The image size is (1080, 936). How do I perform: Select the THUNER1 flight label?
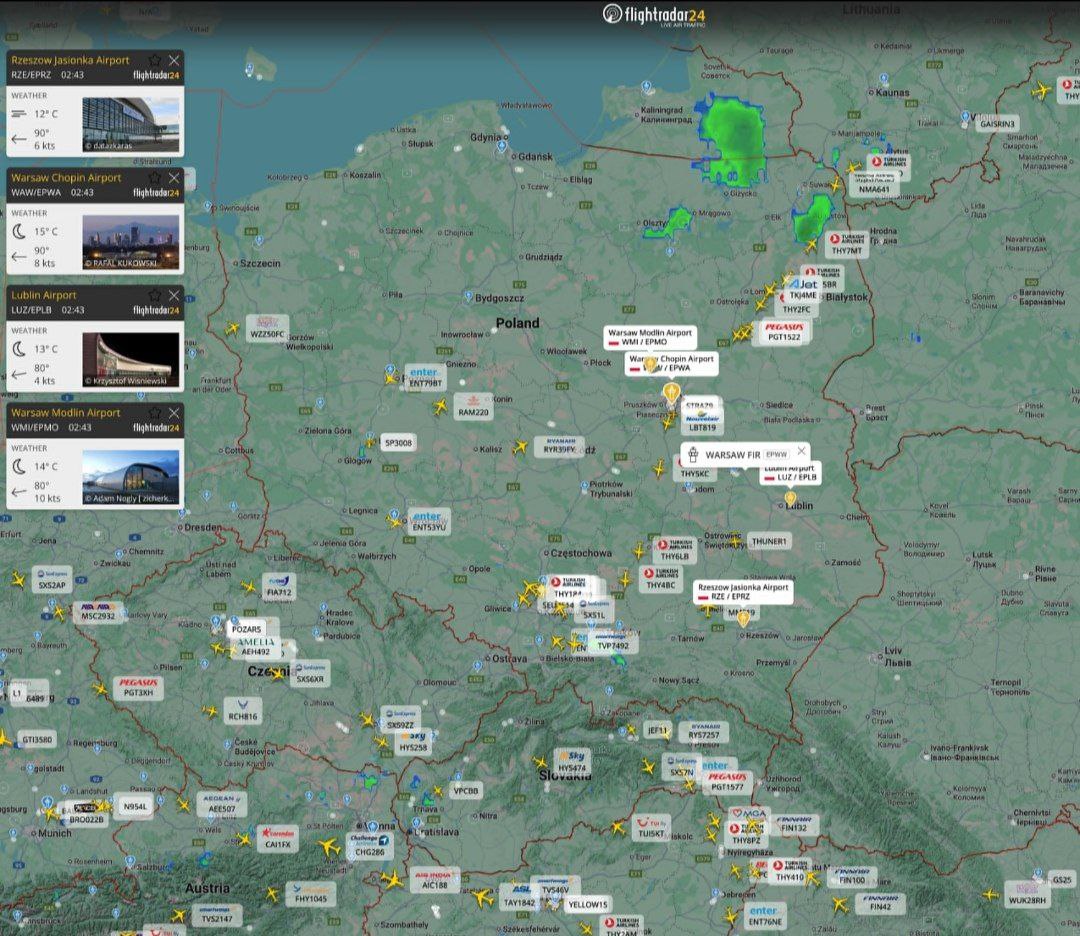[x=768, y=541]
